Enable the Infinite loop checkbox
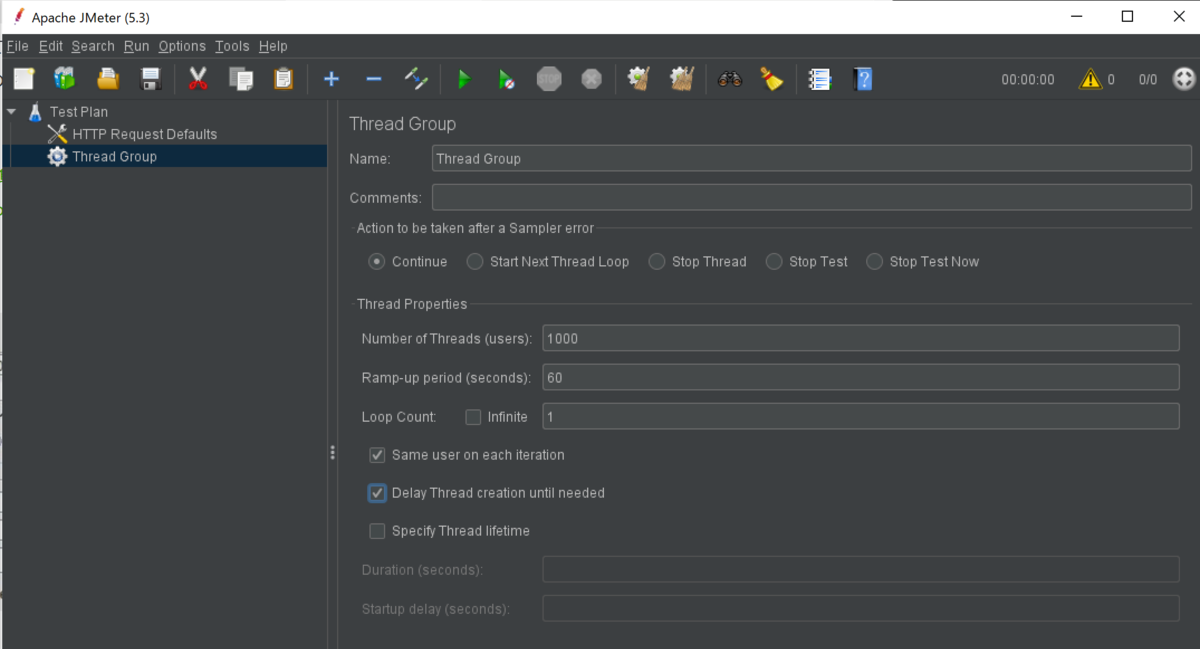Viewport: 1200px width, 649px height. [x=474, y=417]
